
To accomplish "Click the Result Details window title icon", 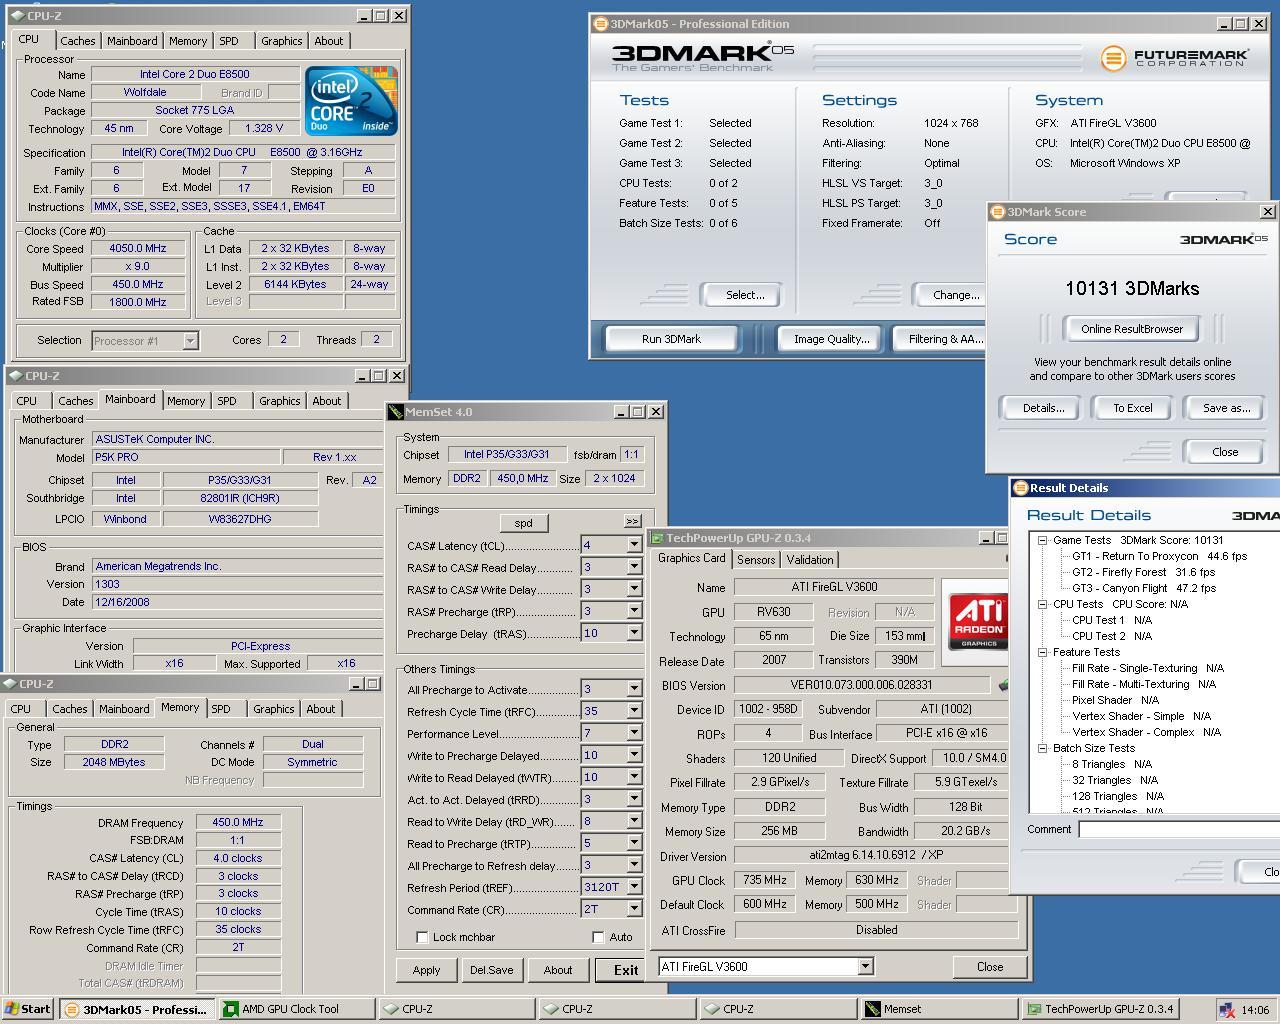I will point(1021,488).
